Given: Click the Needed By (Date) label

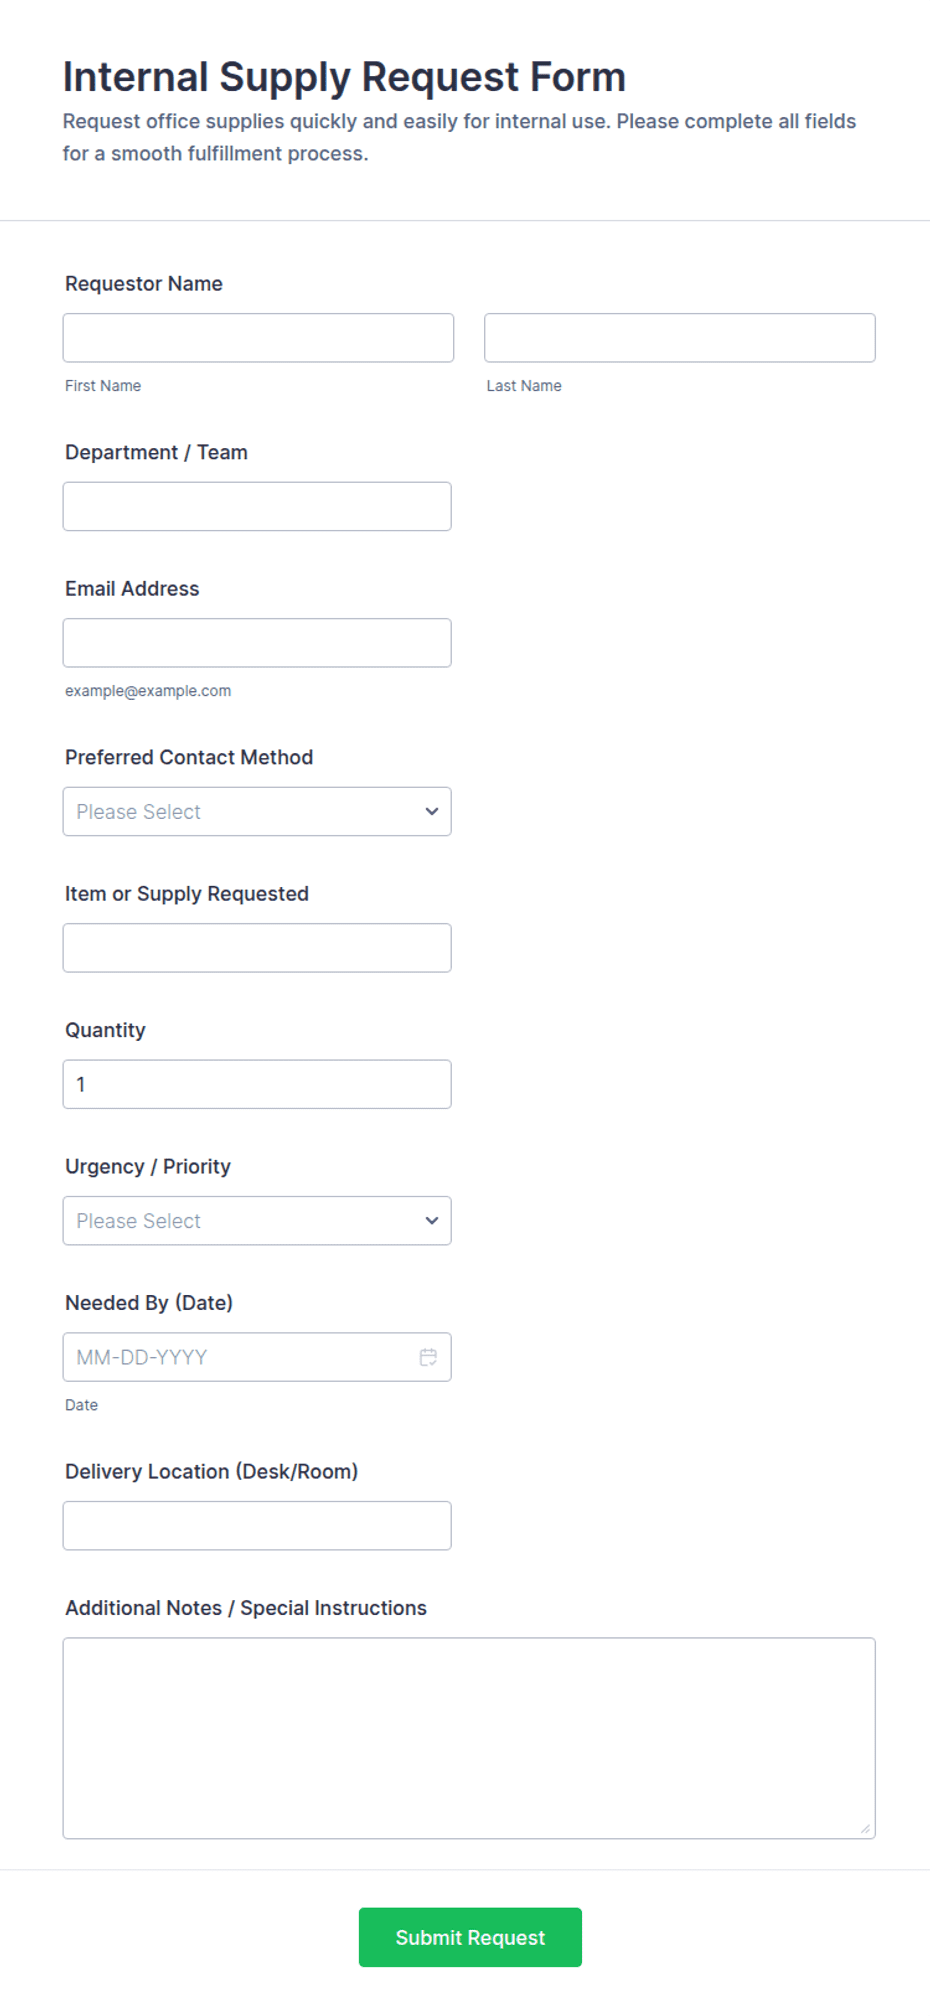Looking at the screenshot, I should 149,1302.
